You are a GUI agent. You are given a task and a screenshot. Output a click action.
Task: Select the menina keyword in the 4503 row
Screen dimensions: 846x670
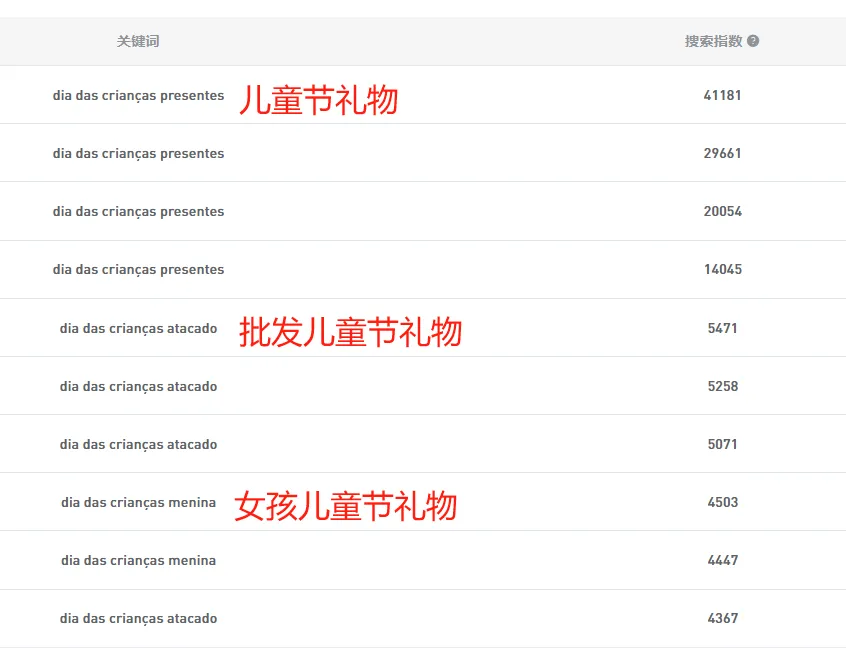[138, 502]
